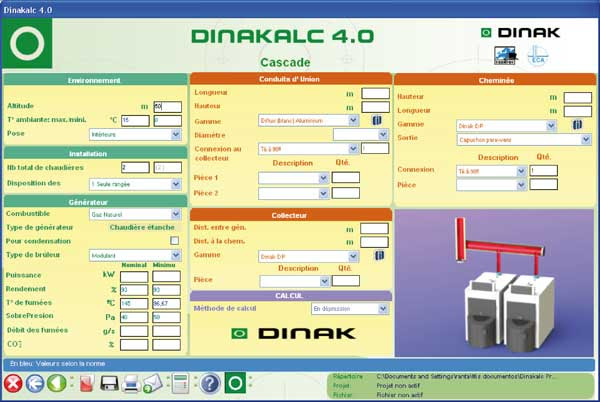Screen dimensions: 600x402
Task: Click the Débit des fumées Nominal field
Action: coord(134,331)
